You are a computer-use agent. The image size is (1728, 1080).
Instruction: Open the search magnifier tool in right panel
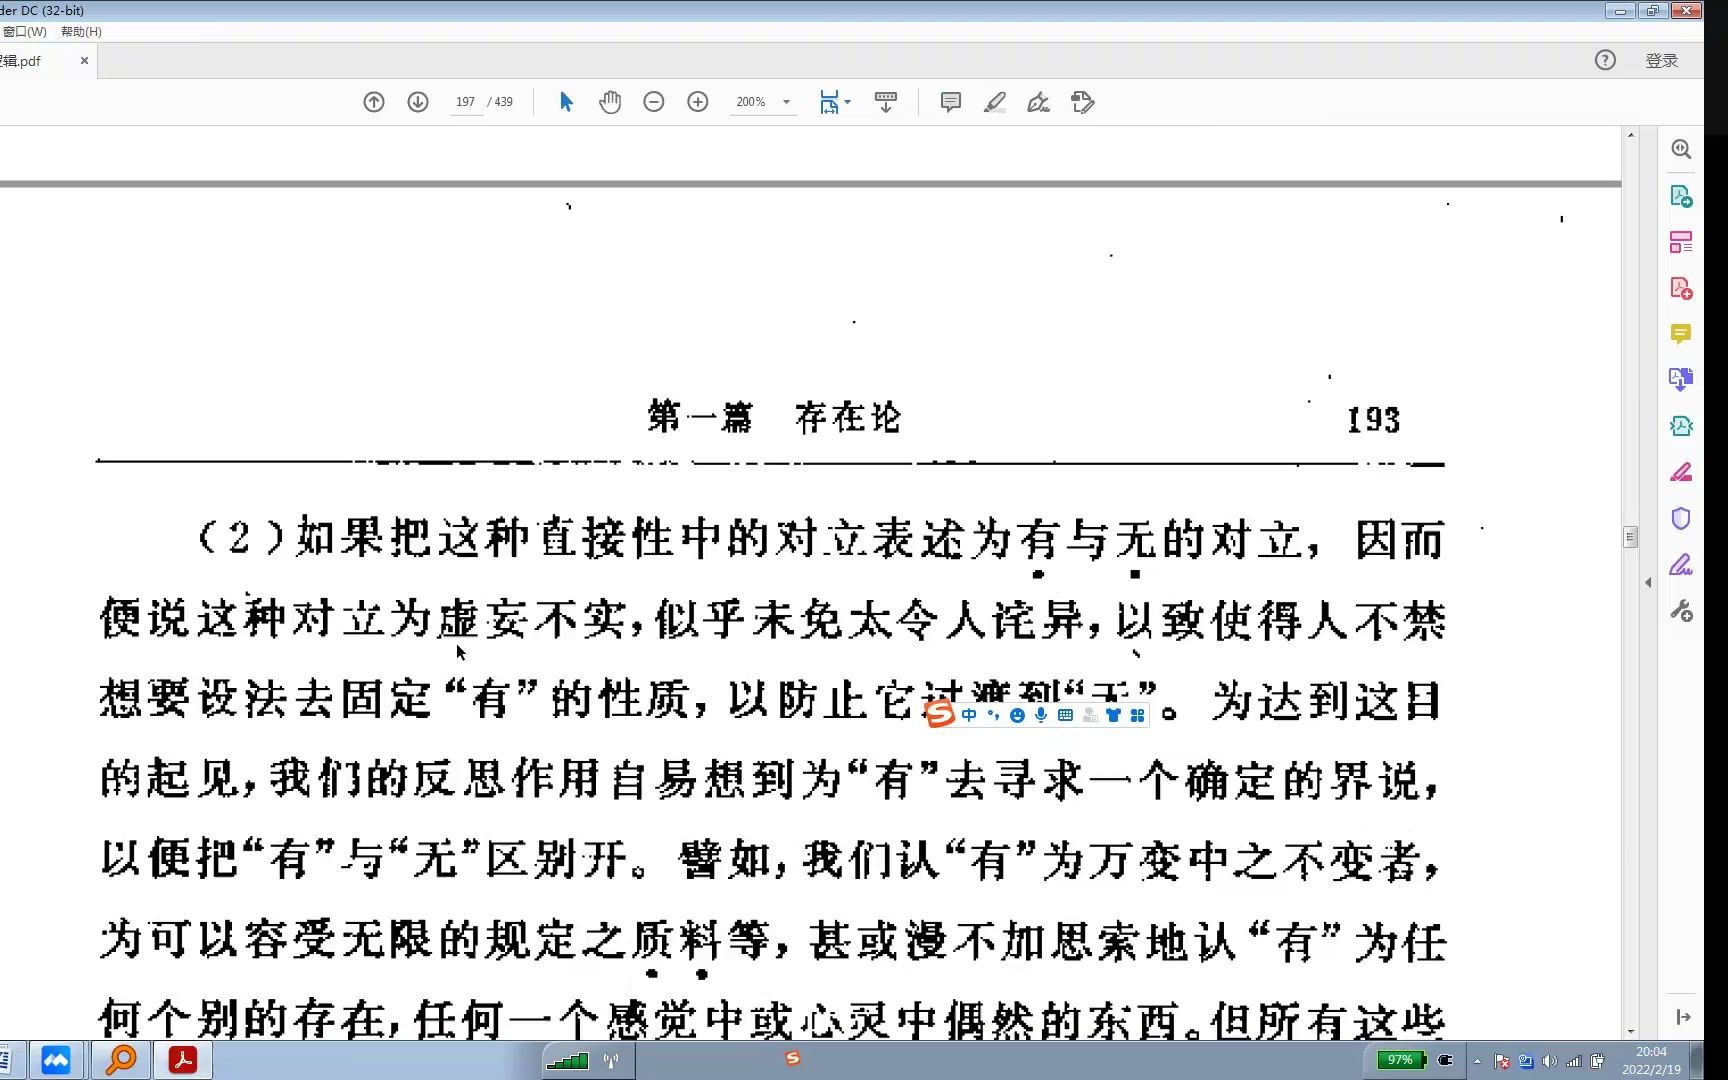[x=1681, y=149]
